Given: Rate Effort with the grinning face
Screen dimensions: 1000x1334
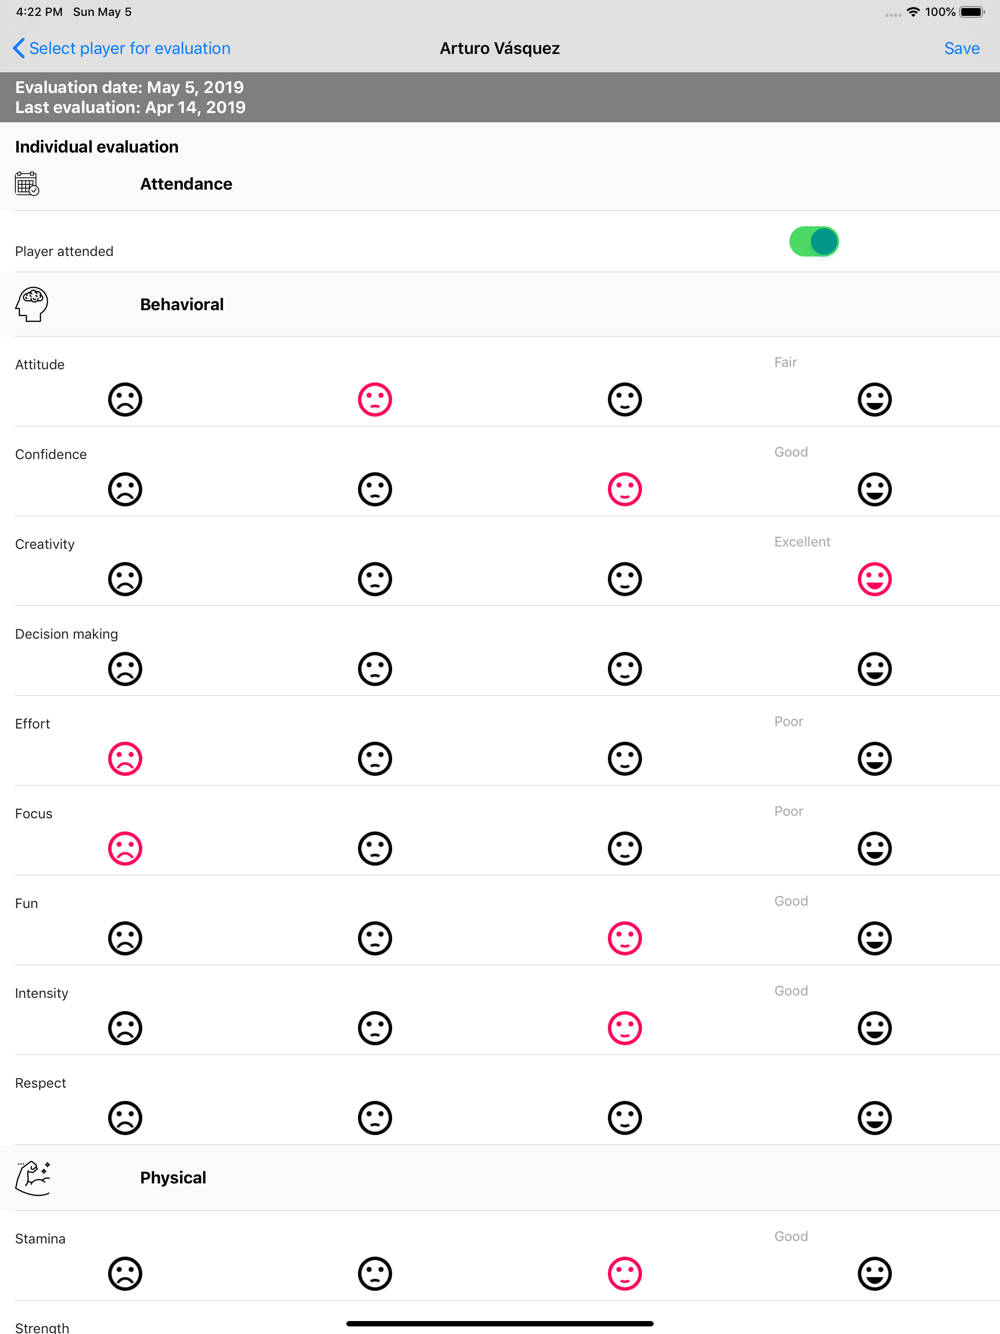Looking at the screenshot, I should [874, 760].
